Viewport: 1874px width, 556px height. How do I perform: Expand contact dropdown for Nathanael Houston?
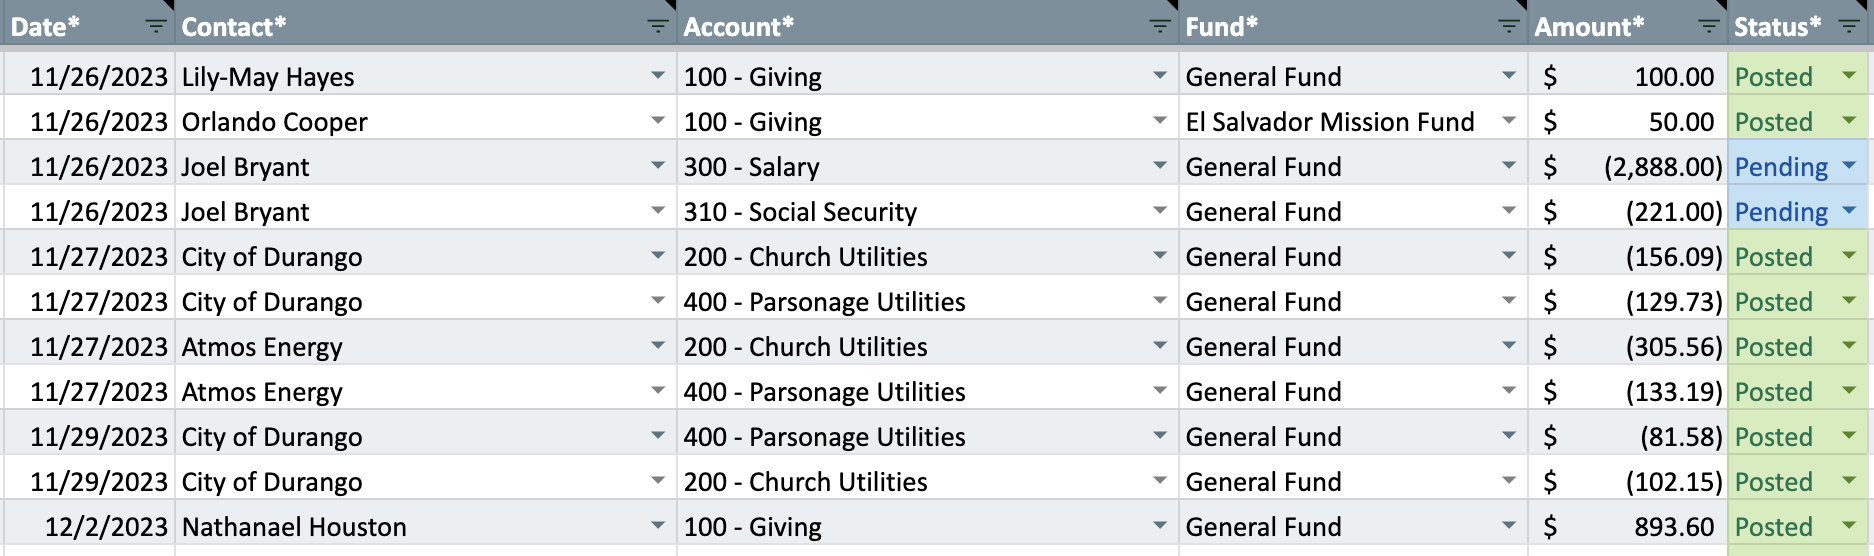point(658,526)
